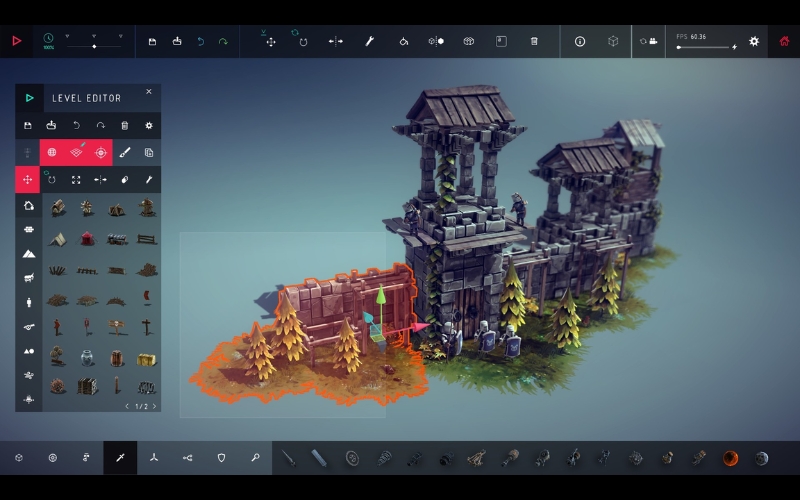Click the red play simulation button
Image resolution: width=800 pixels, height=500 pixels.
pos(16,41)
